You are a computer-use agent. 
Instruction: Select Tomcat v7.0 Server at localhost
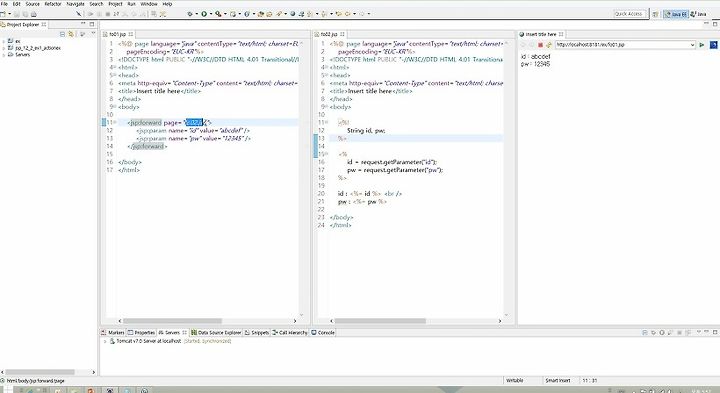click(x=148, y=342)
